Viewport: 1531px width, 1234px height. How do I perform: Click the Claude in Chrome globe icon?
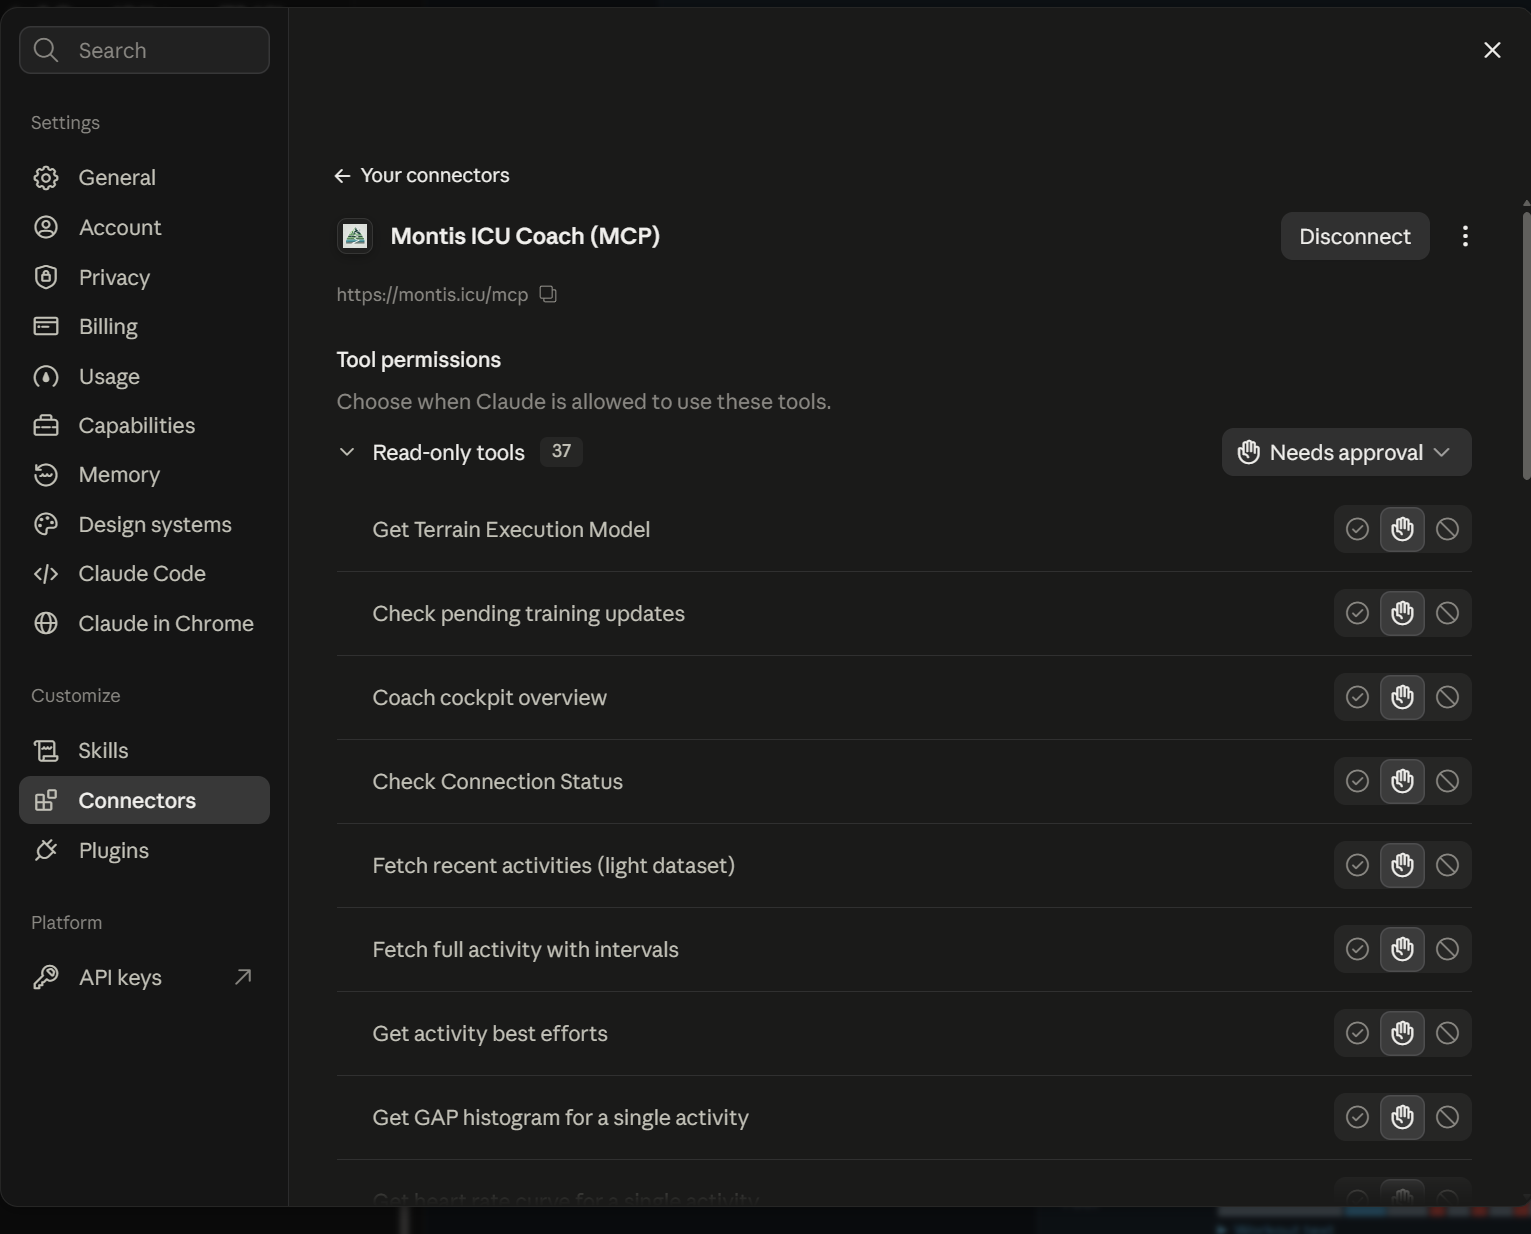(46, 623)
